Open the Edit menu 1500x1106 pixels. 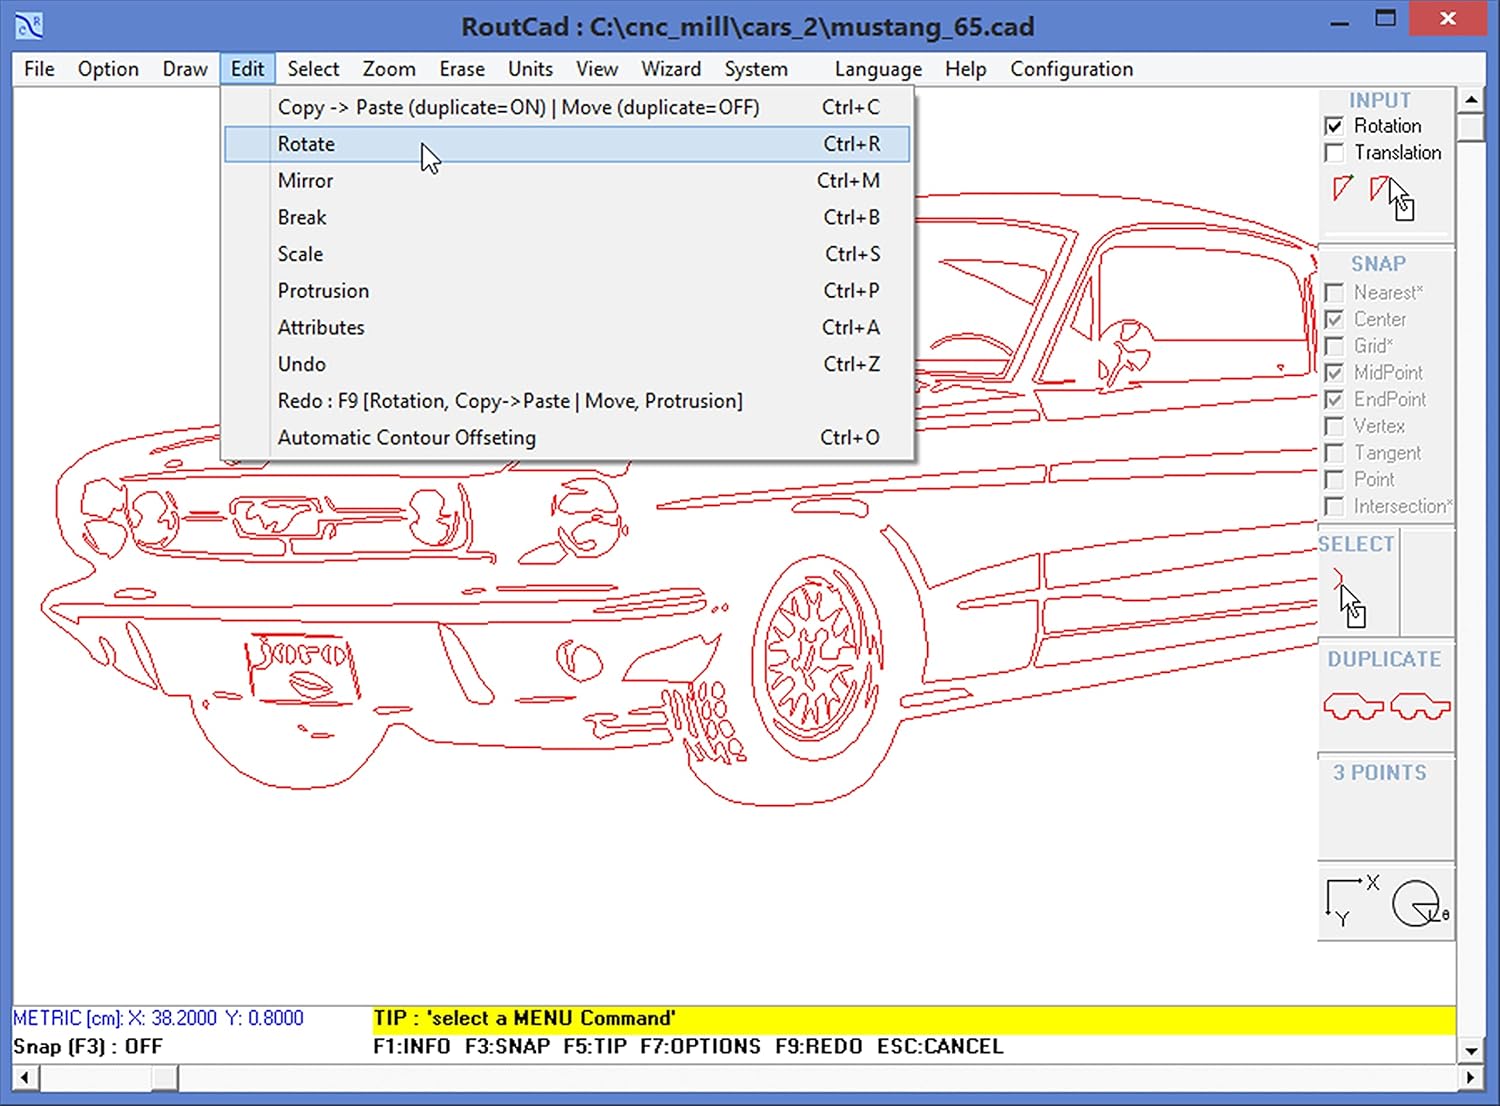pos(247,68)
